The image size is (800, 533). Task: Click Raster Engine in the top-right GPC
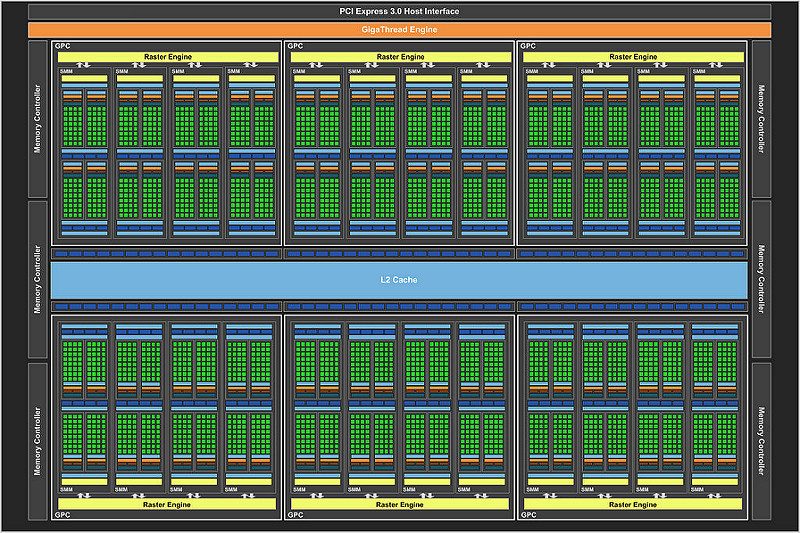[x=632, y=57]
